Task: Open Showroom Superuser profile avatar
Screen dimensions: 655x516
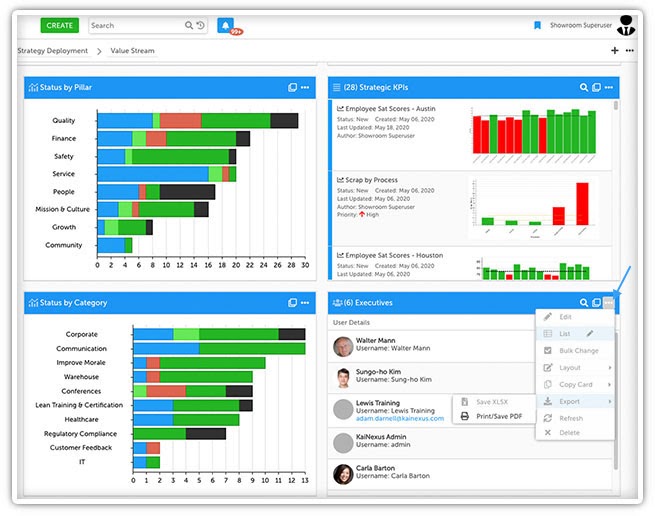Action: tap(626, 25)
